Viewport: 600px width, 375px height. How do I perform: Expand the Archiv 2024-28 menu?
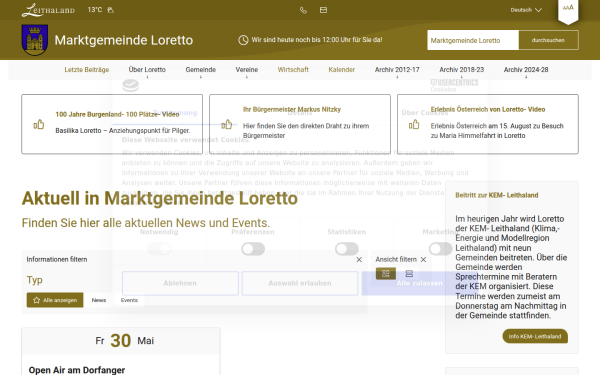click(x=526, y=70)
